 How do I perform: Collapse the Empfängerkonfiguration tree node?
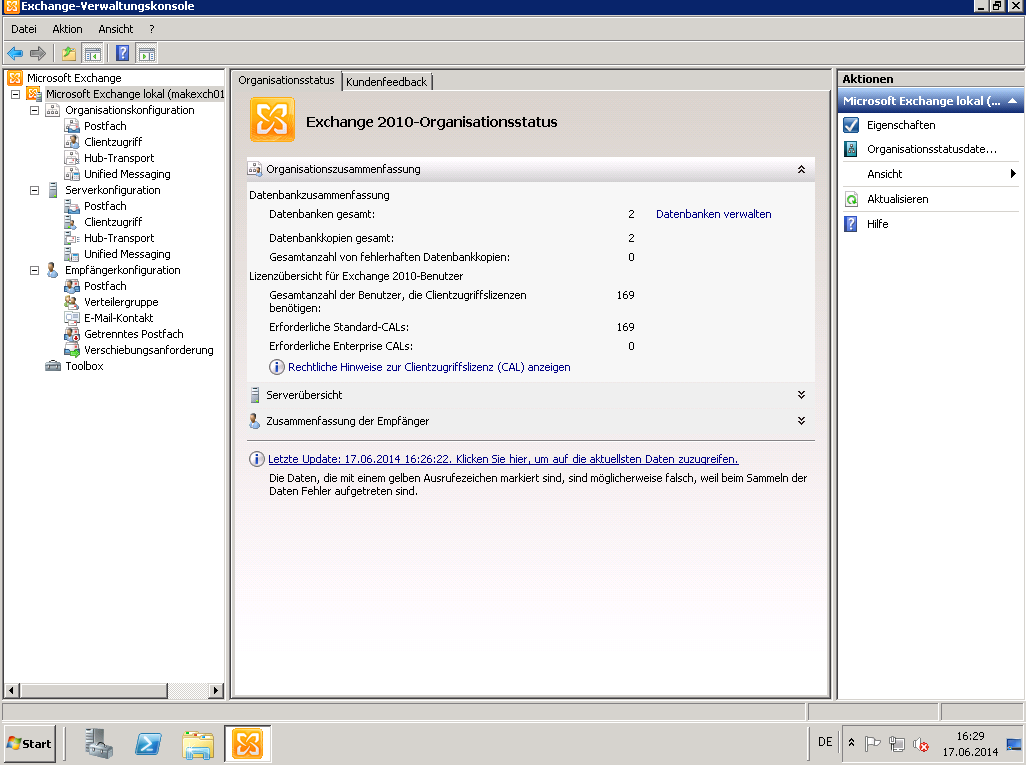click(x=35, y=270)
